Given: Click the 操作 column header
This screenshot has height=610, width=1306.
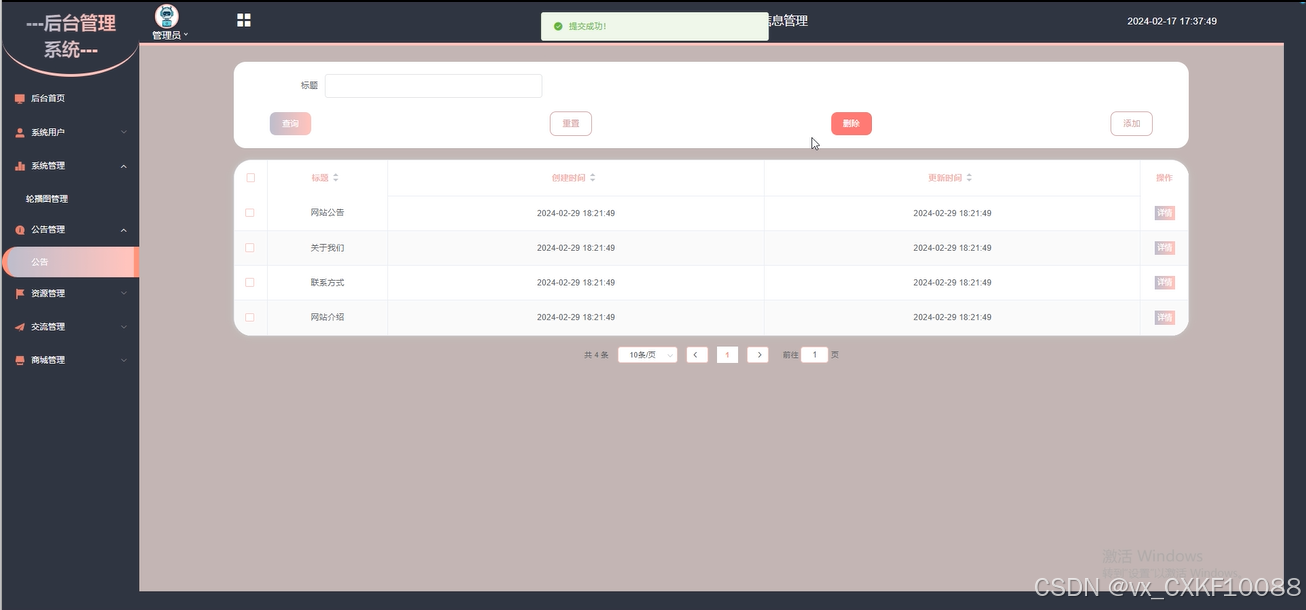Looking at the screenshot, I should pyautogui.click(x=1164, y=178).
